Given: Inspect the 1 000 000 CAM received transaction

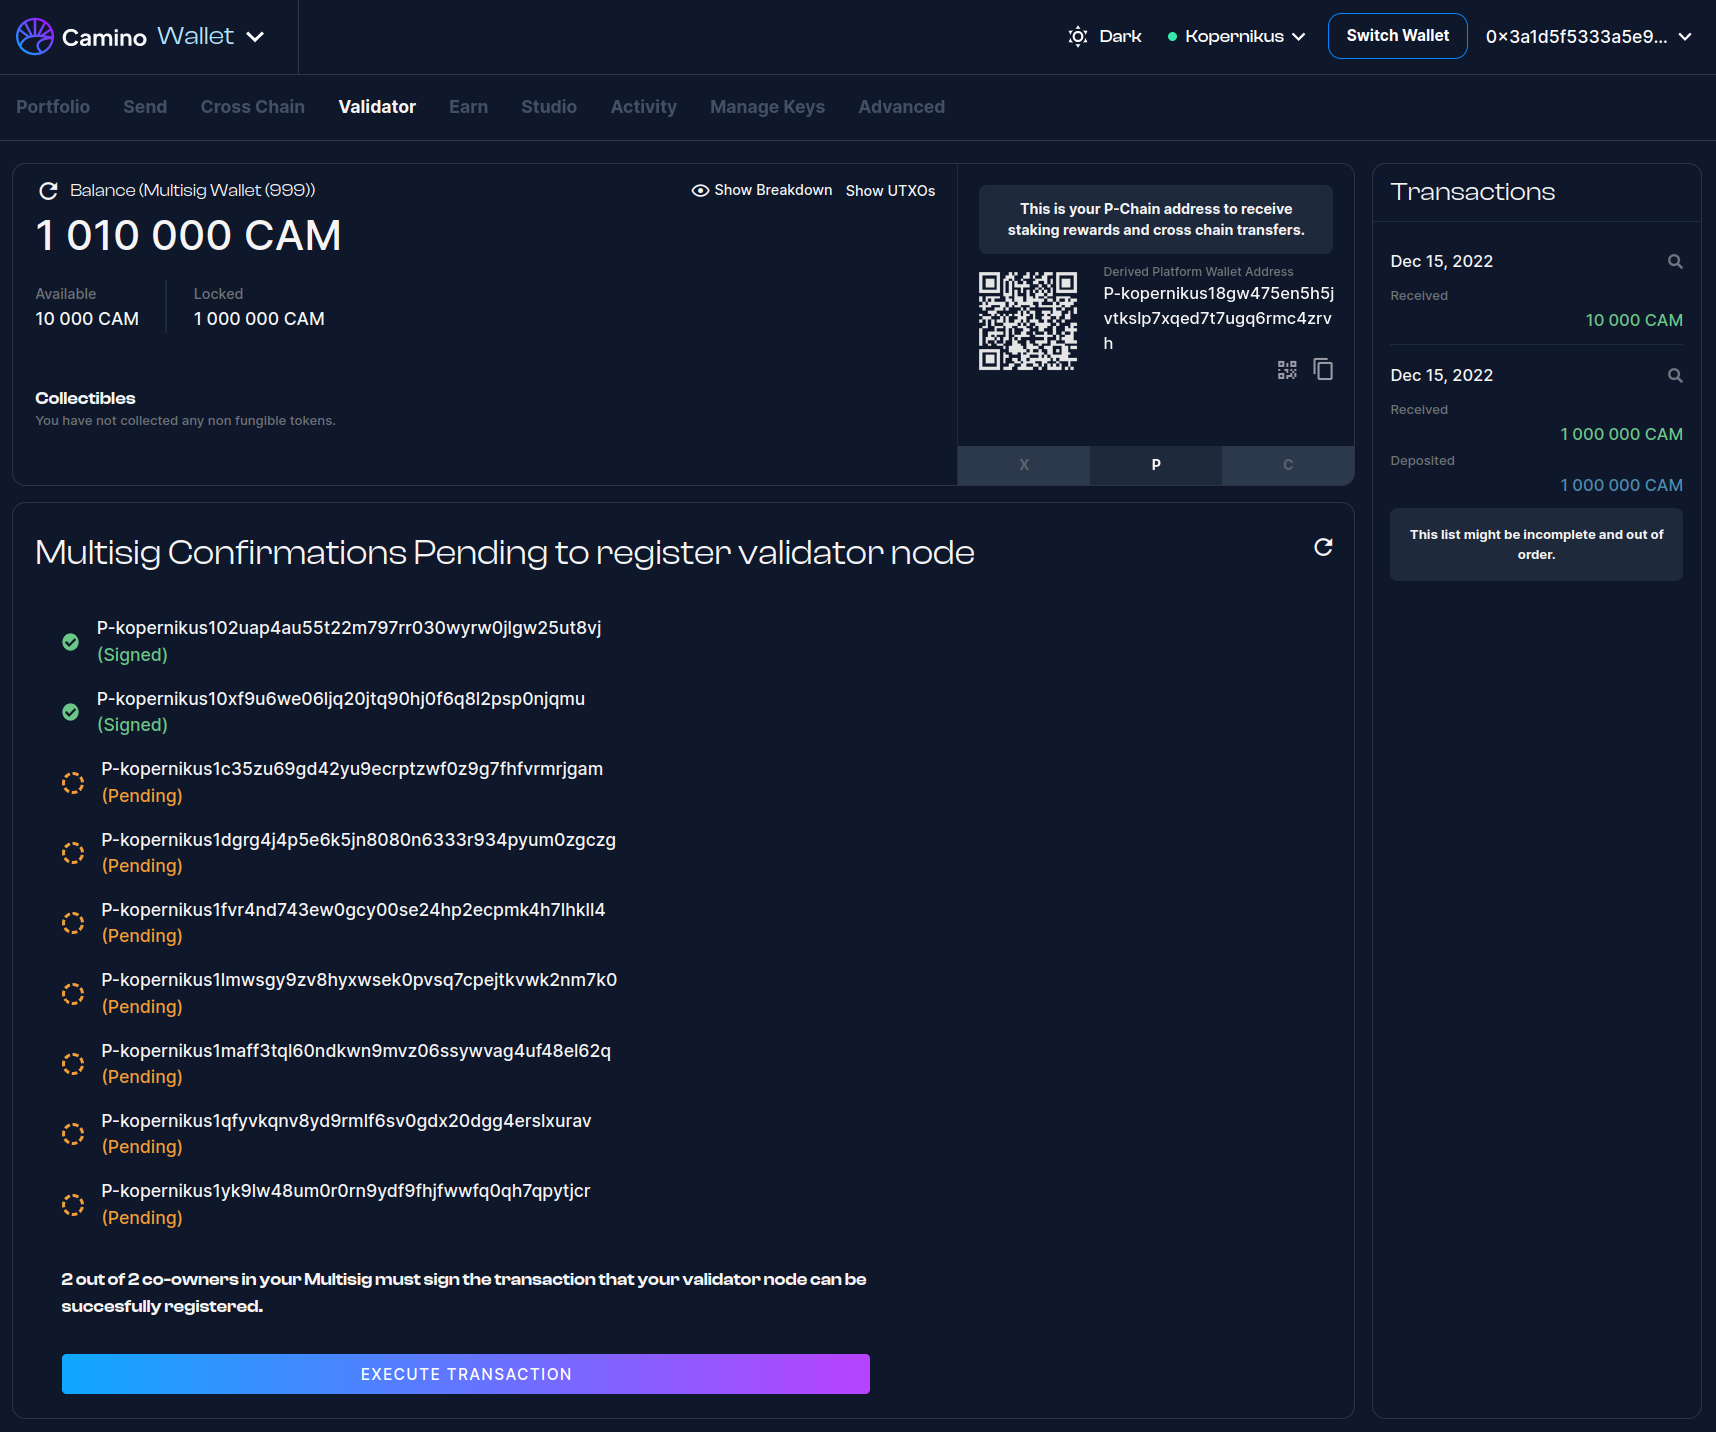Looking at the screenshot, I should pyautogui.click(x=1675, y=376).
